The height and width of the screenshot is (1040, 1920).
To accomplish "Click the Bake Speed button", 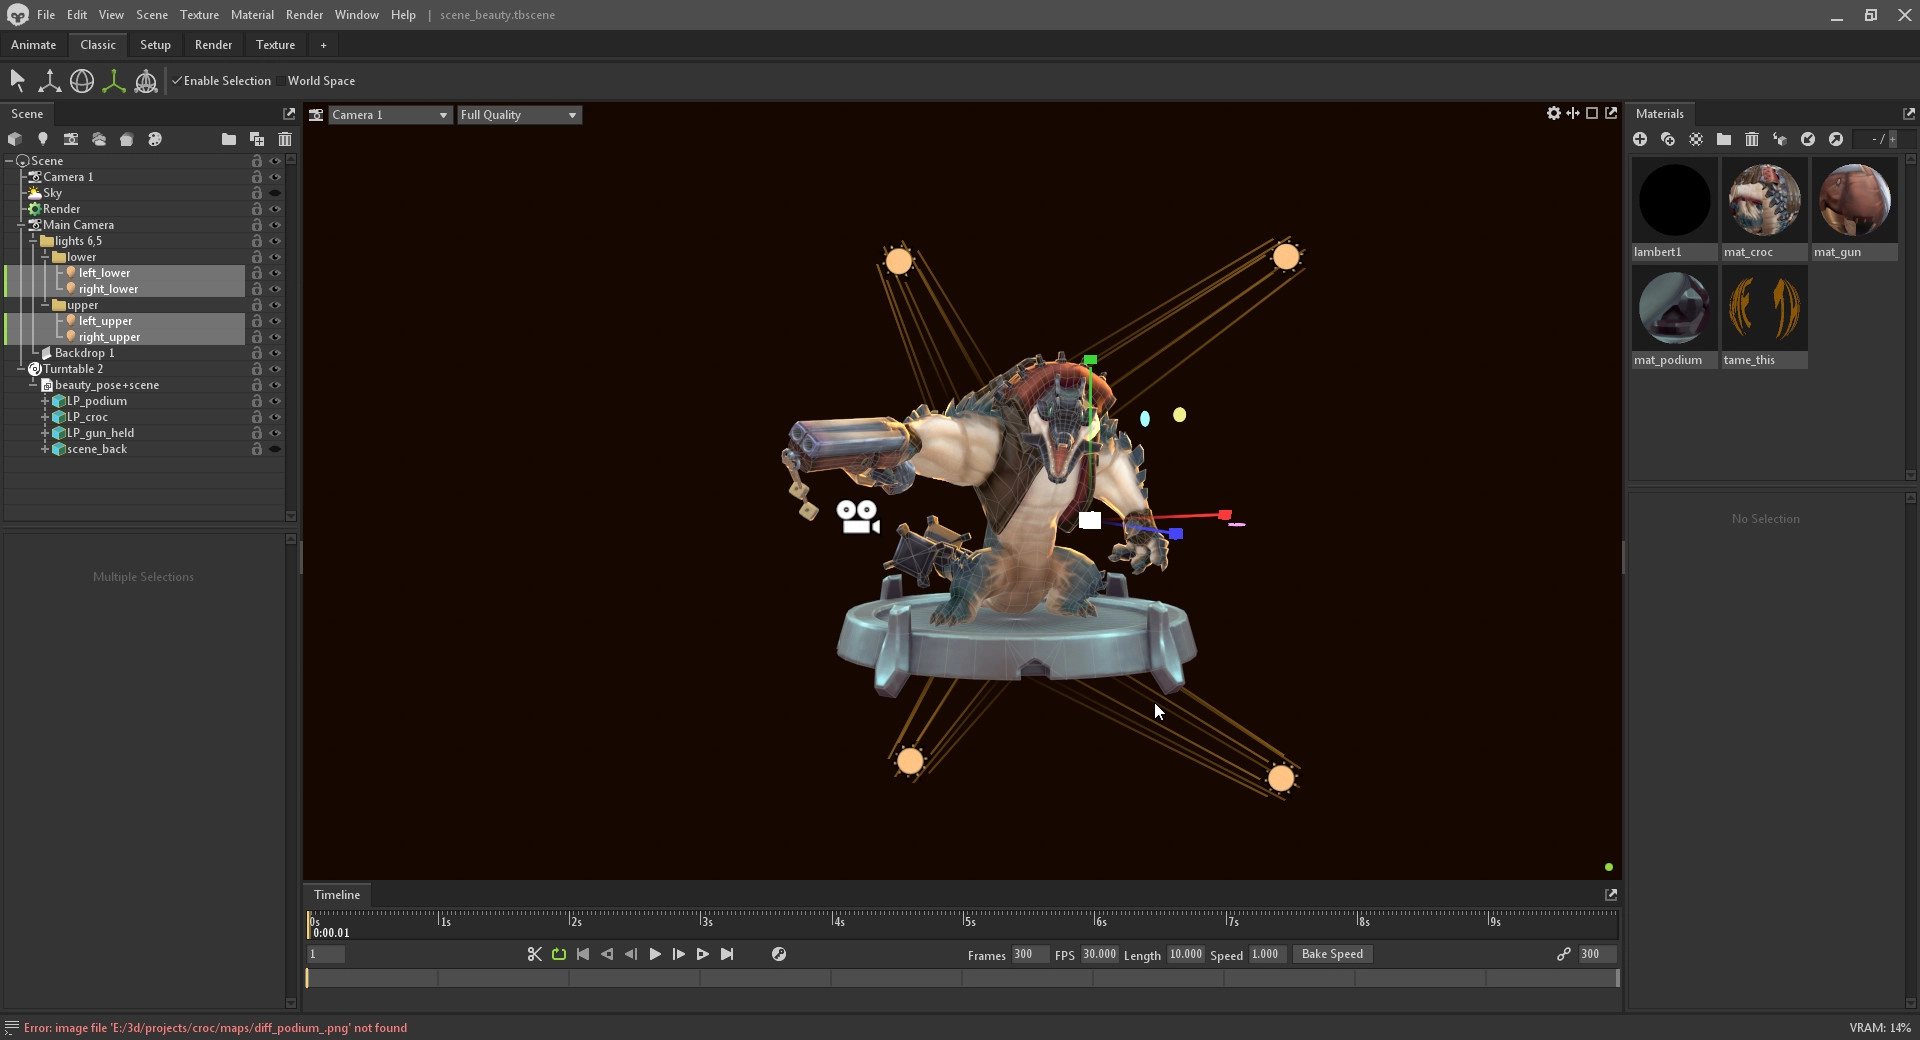I will point(1332,954).
